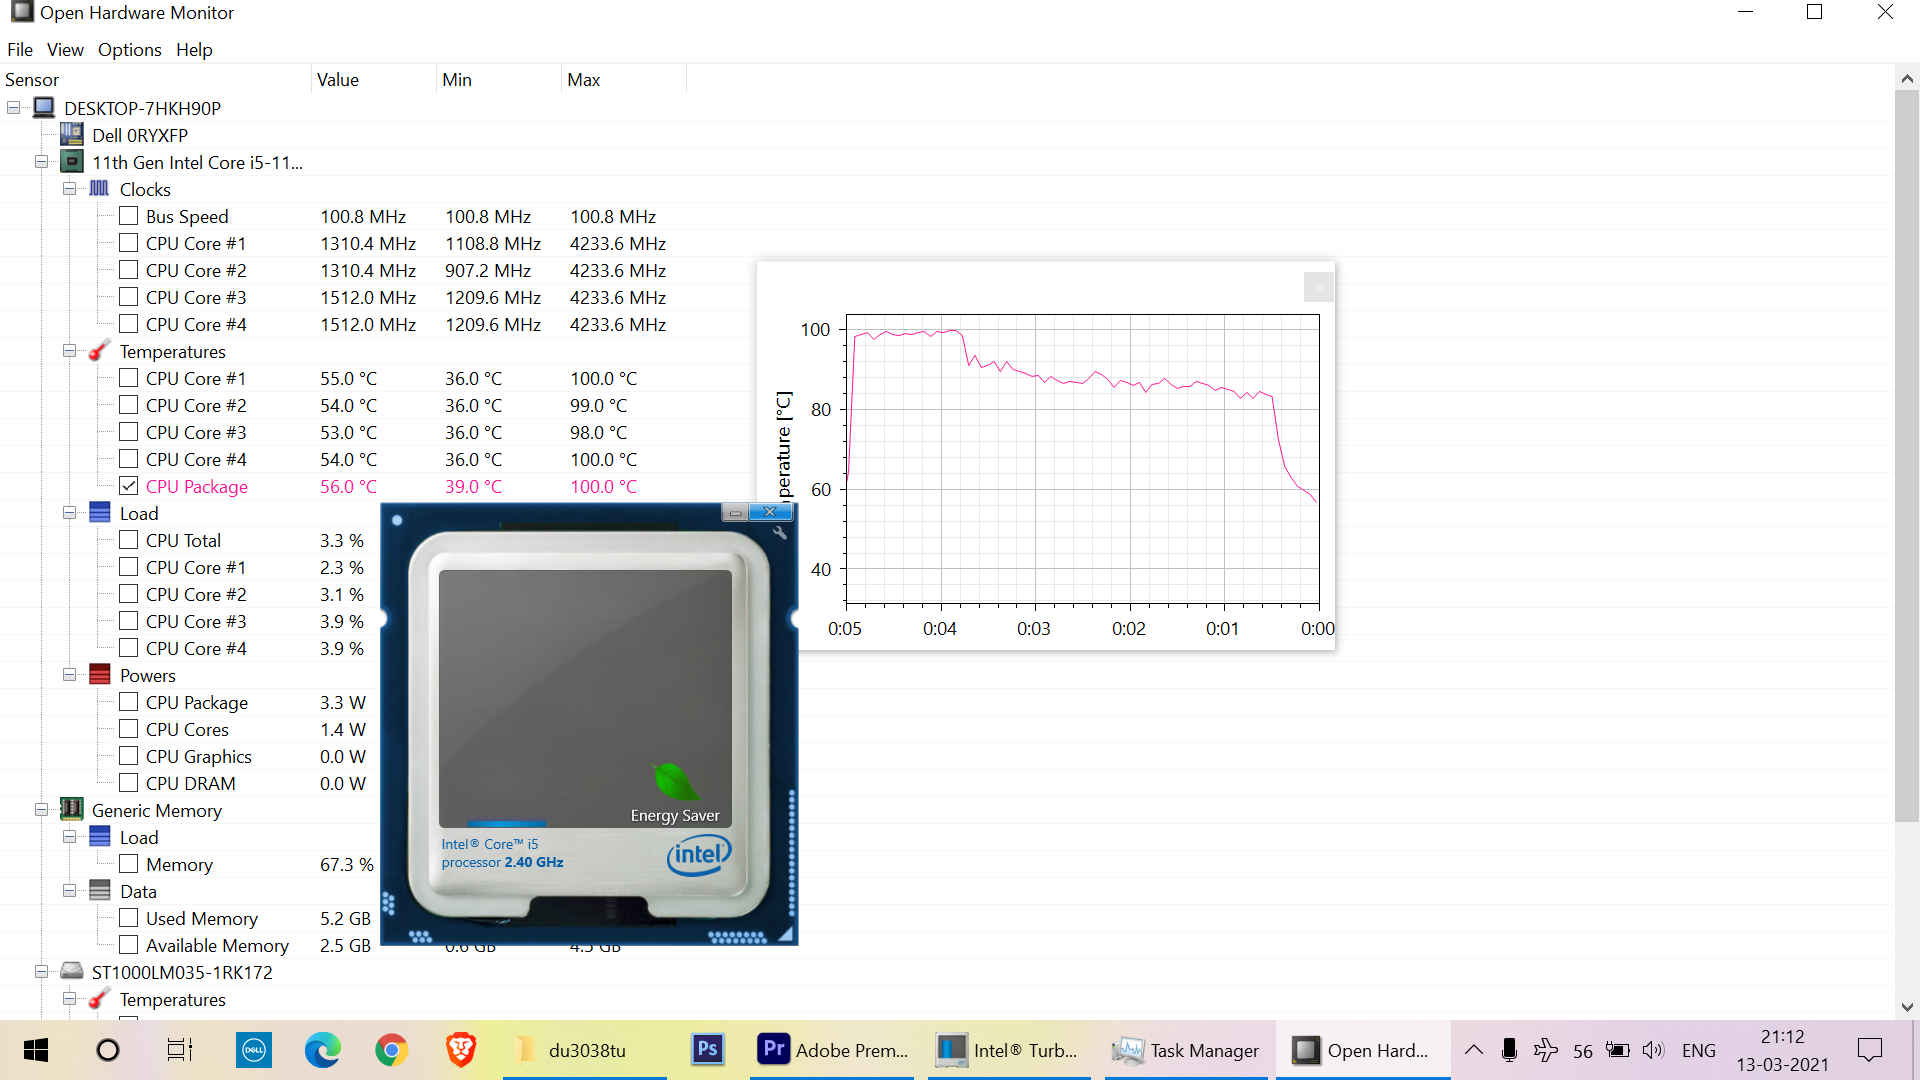Click the Powers category icon
The image size is (1920, 1080).
[x=99, y=674]
